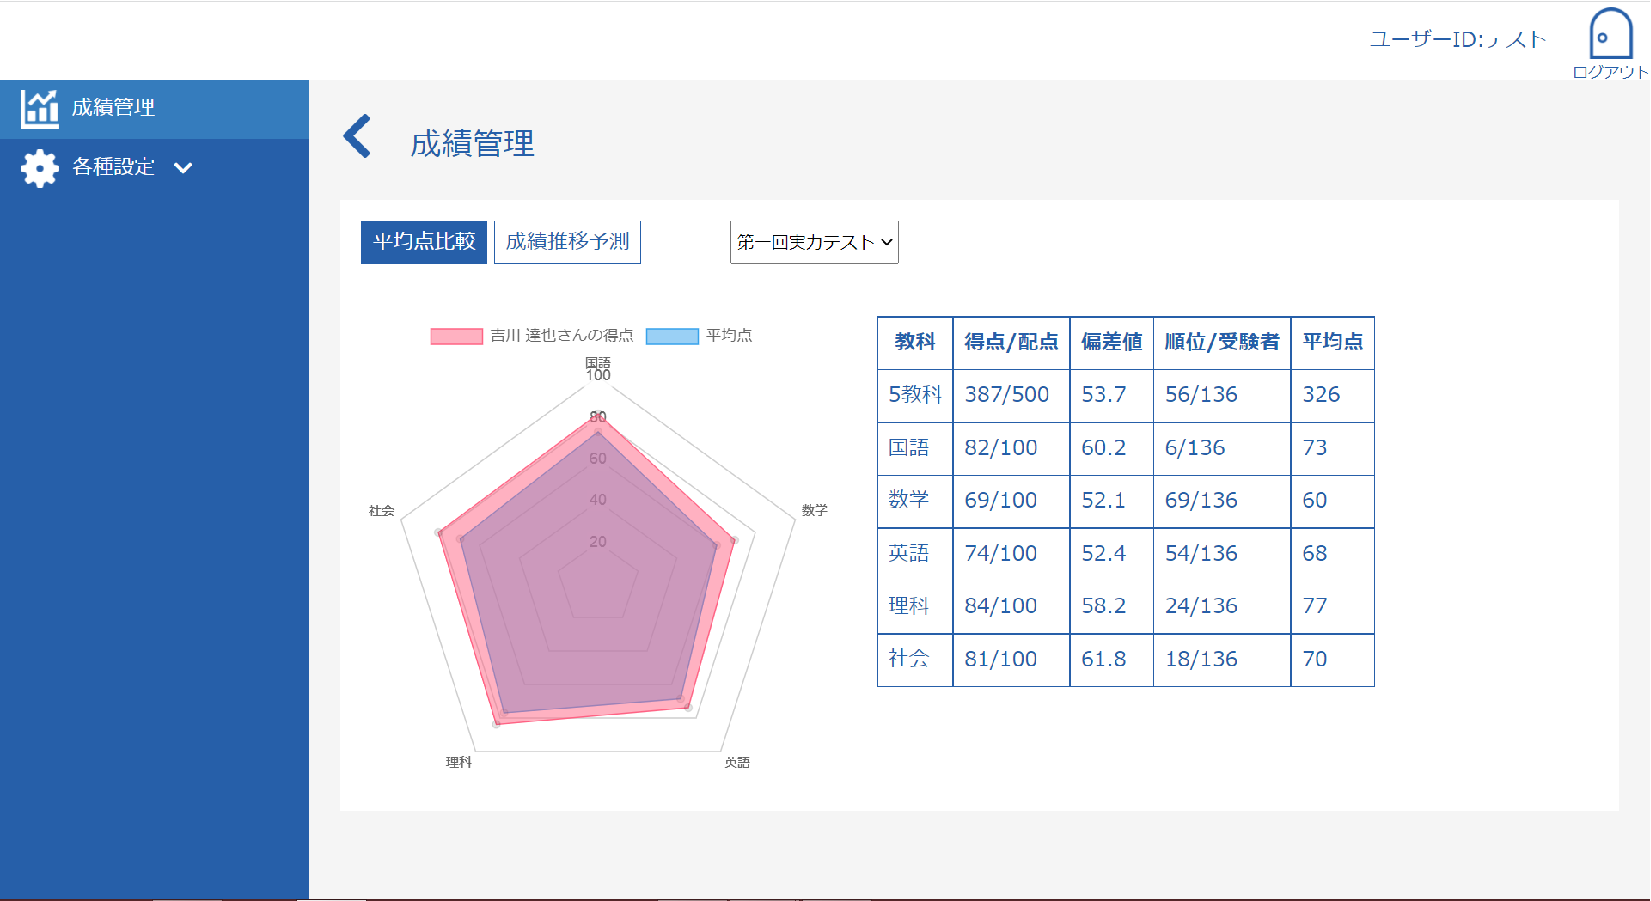Toggle the pink 吉川さんの得点 legend swatch
The height and width of the screenshot is (901, 1651).
(457, 336)
